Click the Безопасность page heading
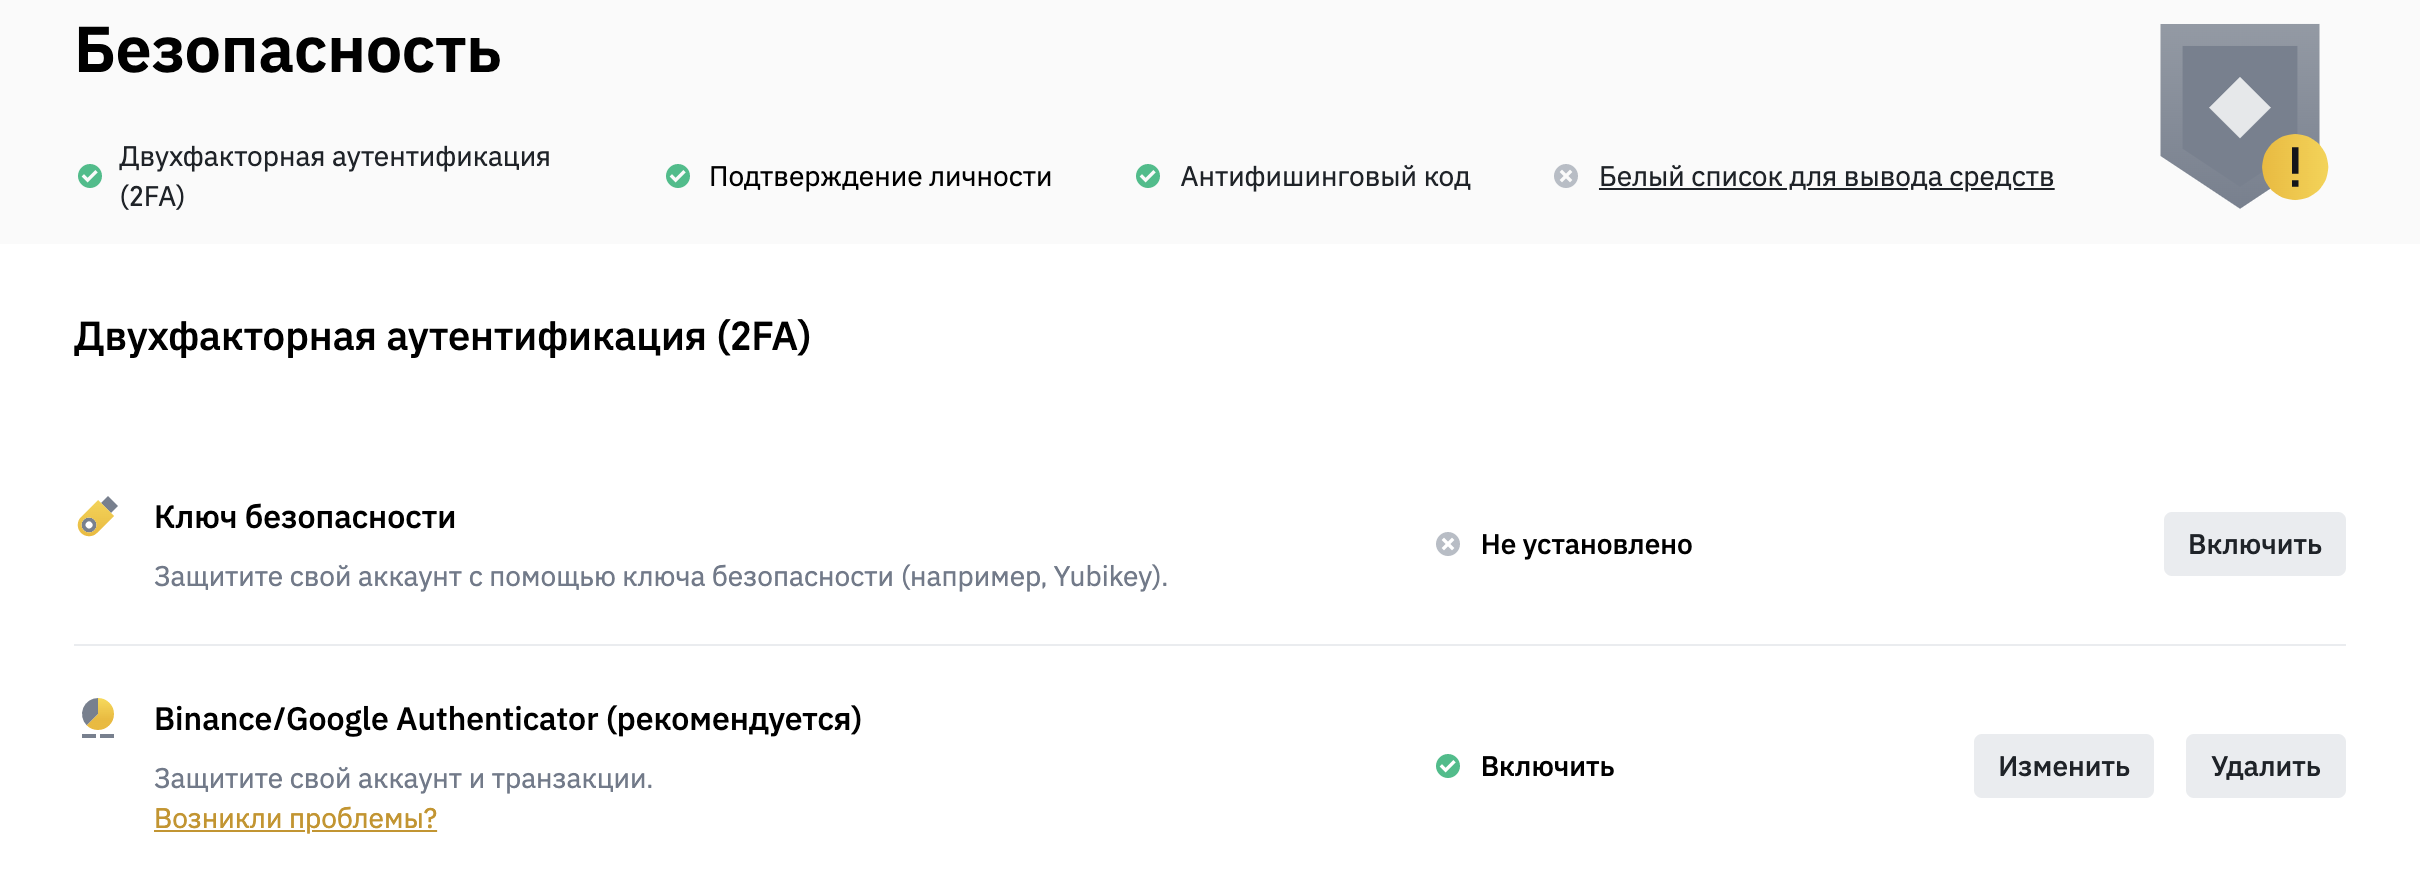This screenshot has height=886, width=2420. pos(288,50)
